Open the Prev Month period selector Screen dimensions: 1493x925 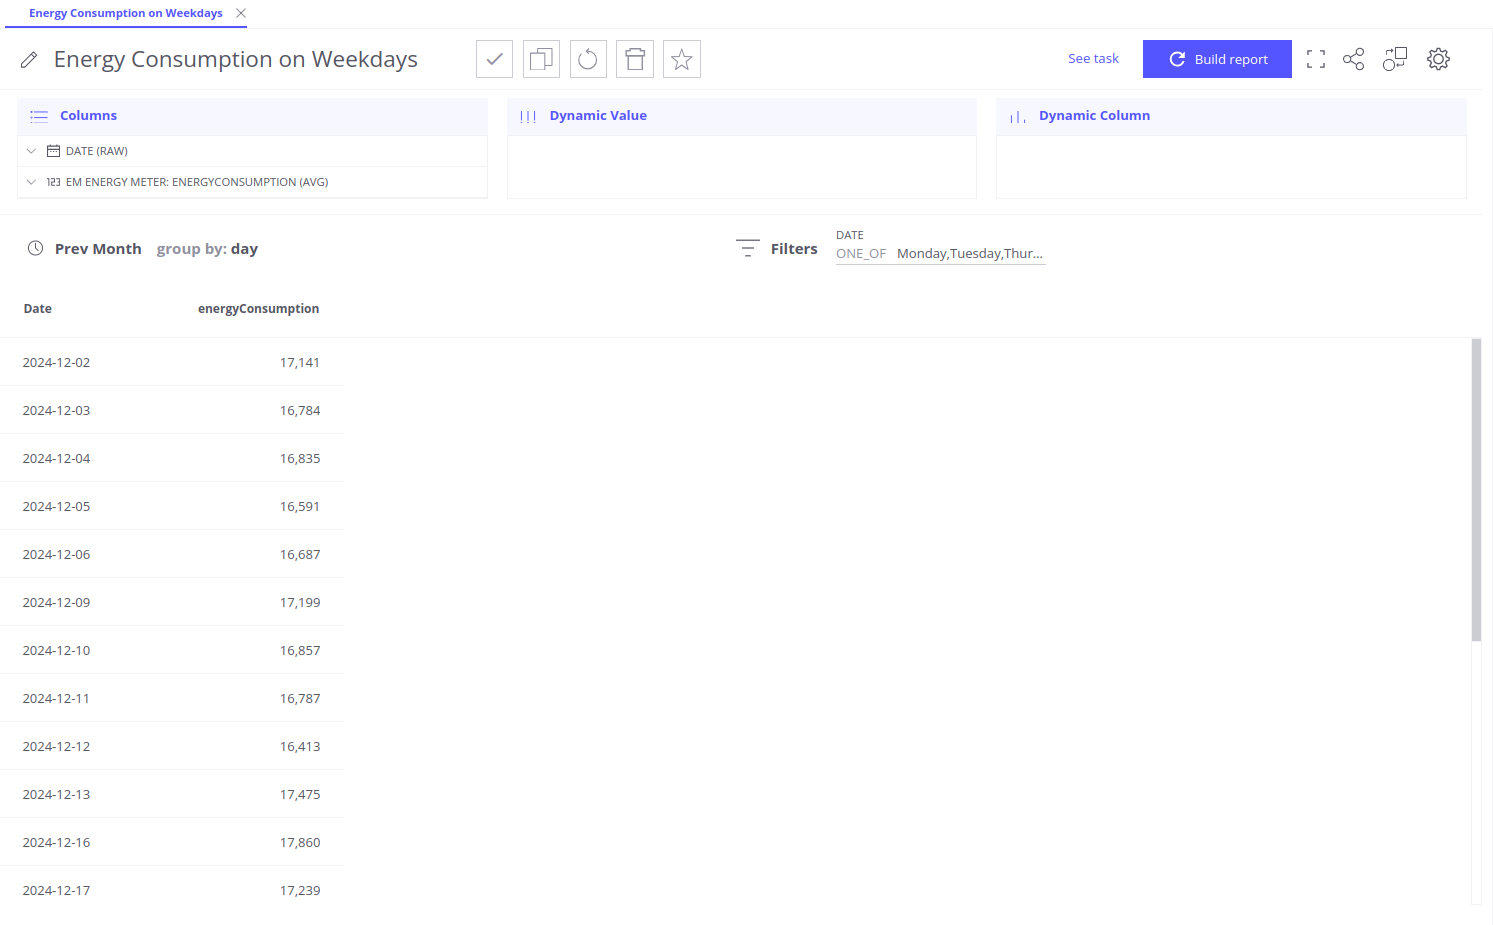point(97,249)
